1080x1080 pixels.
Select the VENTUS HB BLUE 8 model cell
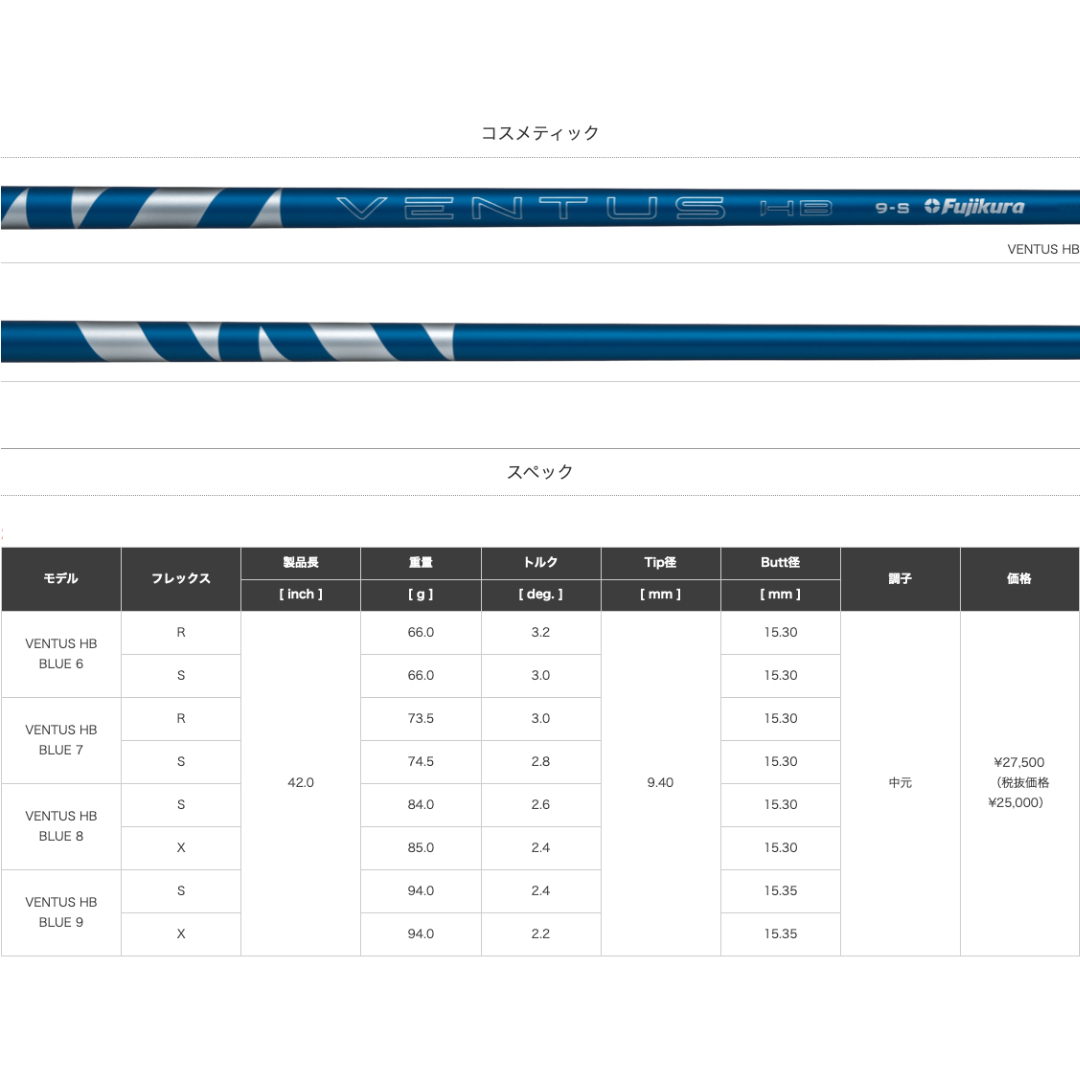click(x=61, y=826)
